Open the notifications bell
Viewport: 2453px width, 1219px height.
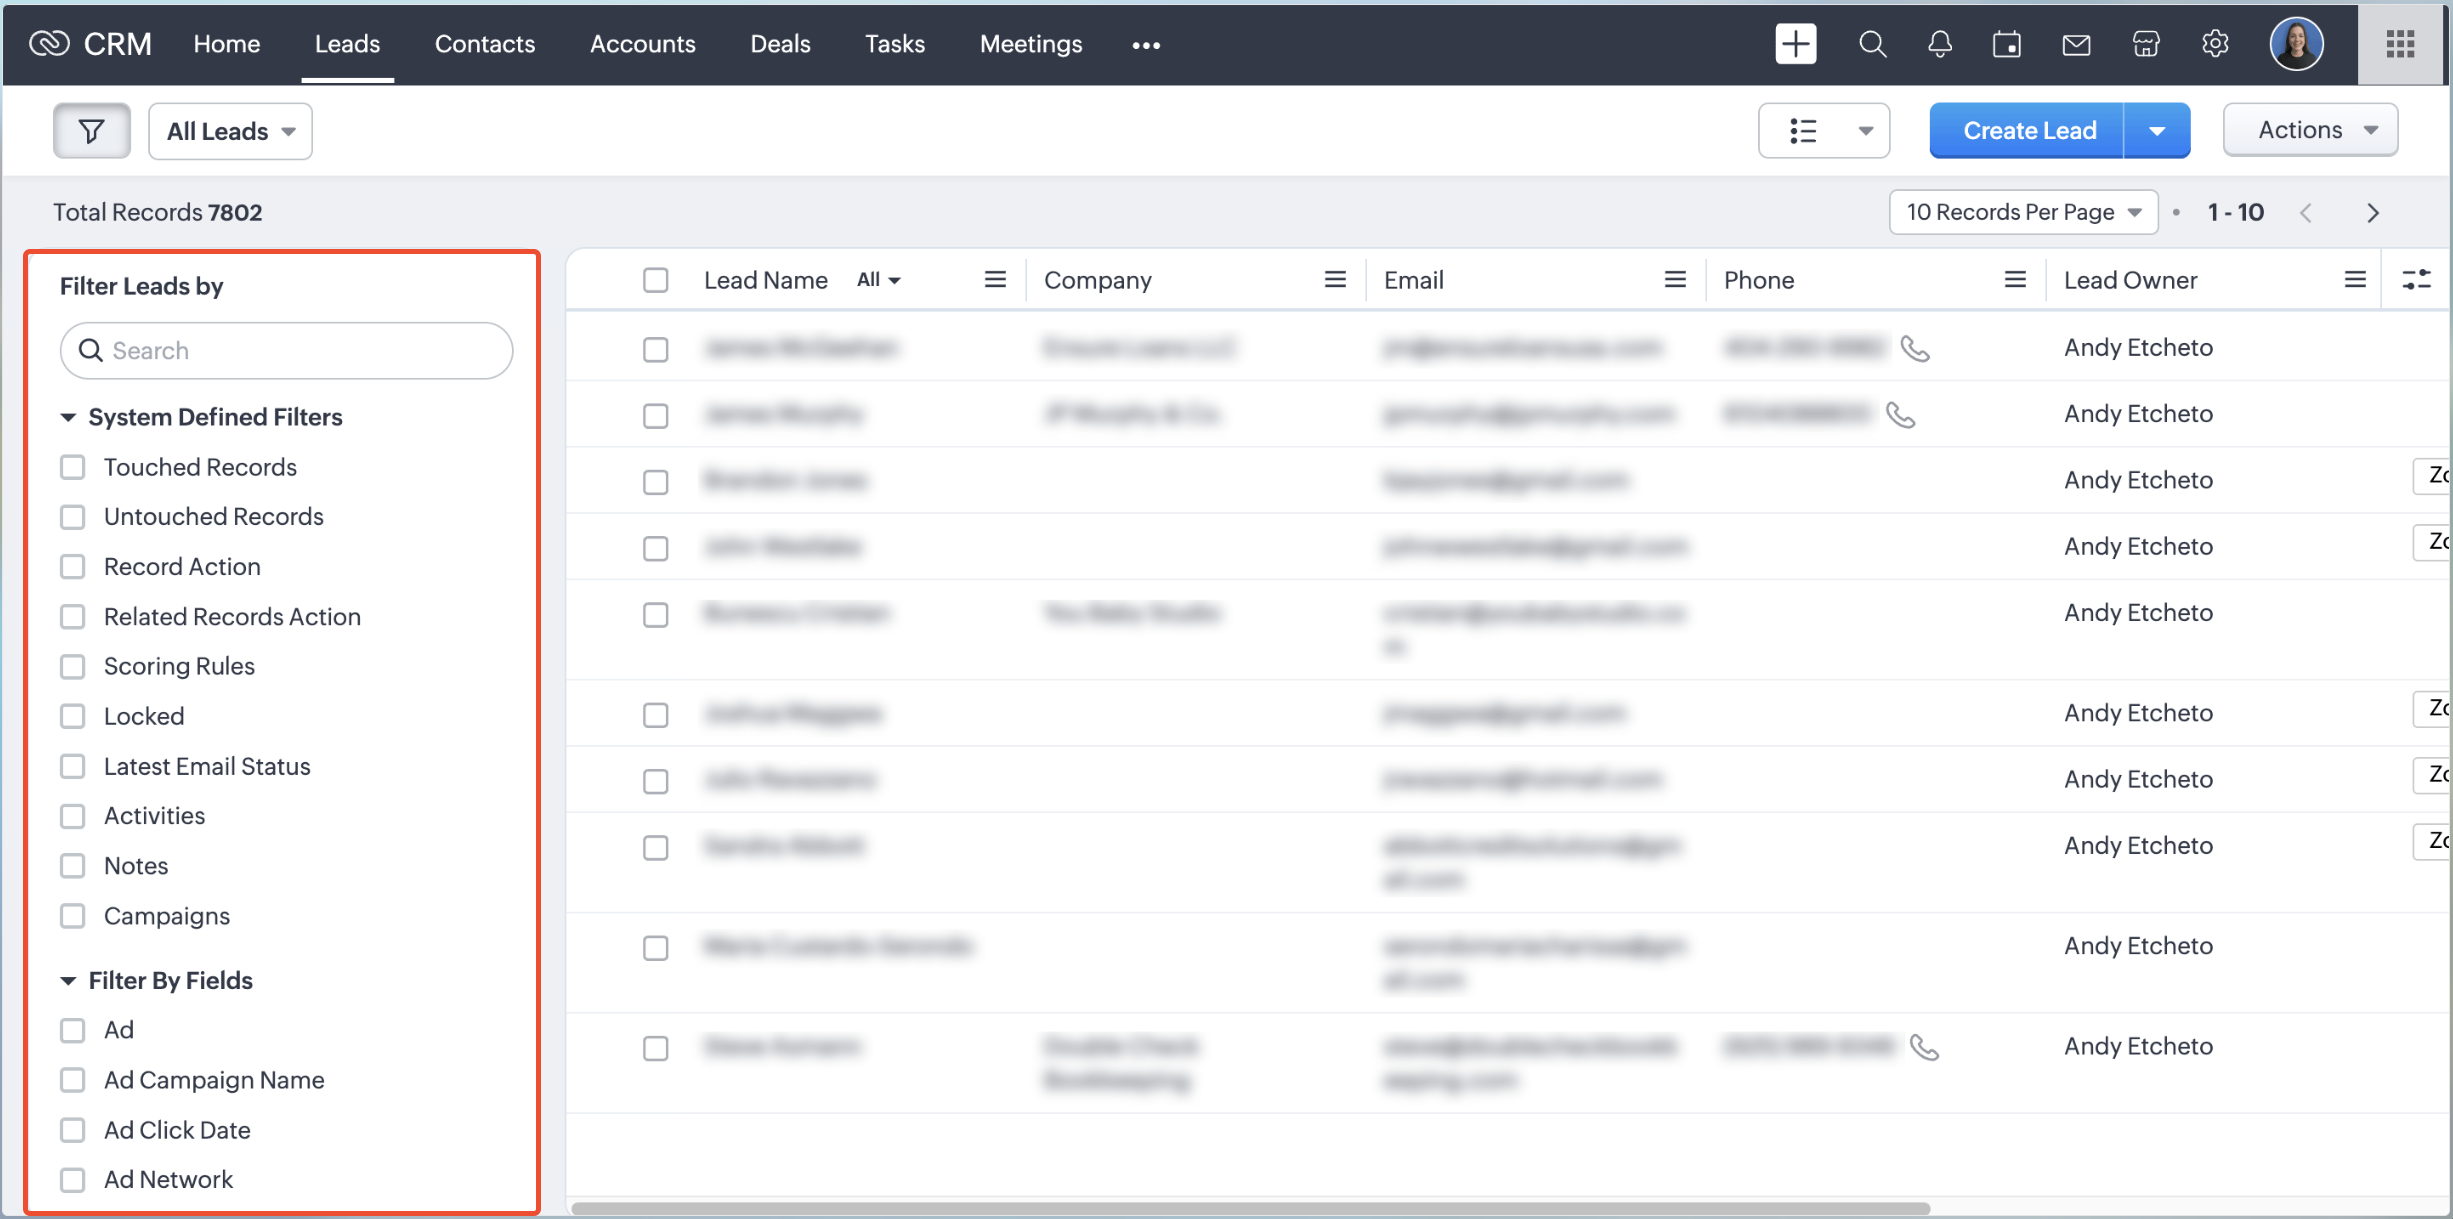click(1940, 44)
